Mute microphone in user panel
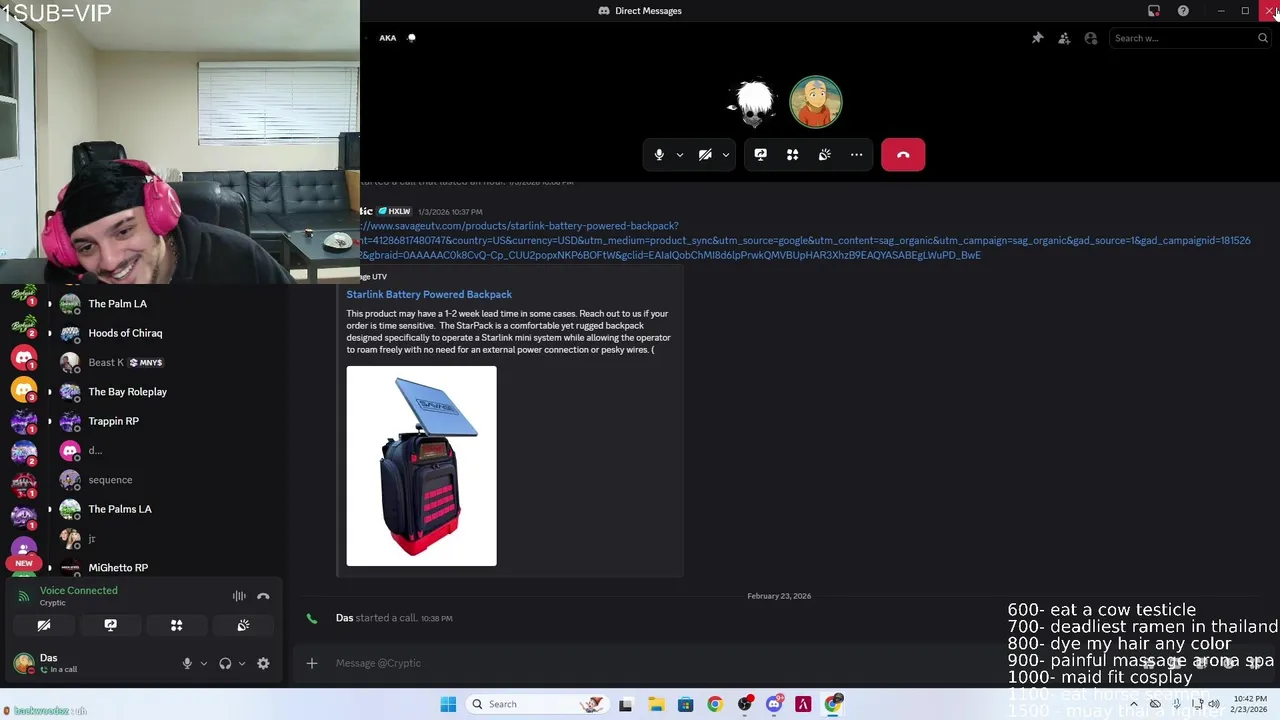 click(187, 663)
